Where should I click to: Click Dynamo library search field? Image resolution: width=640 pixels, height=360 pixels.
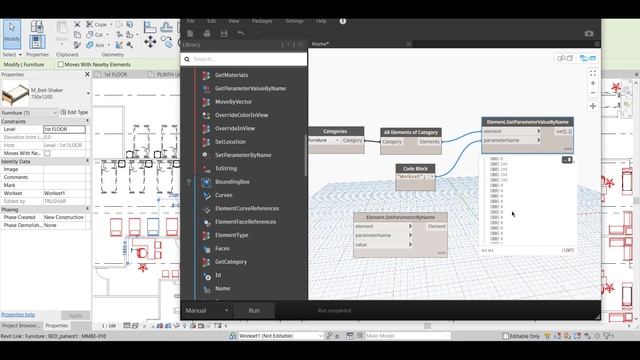point(244,59)
